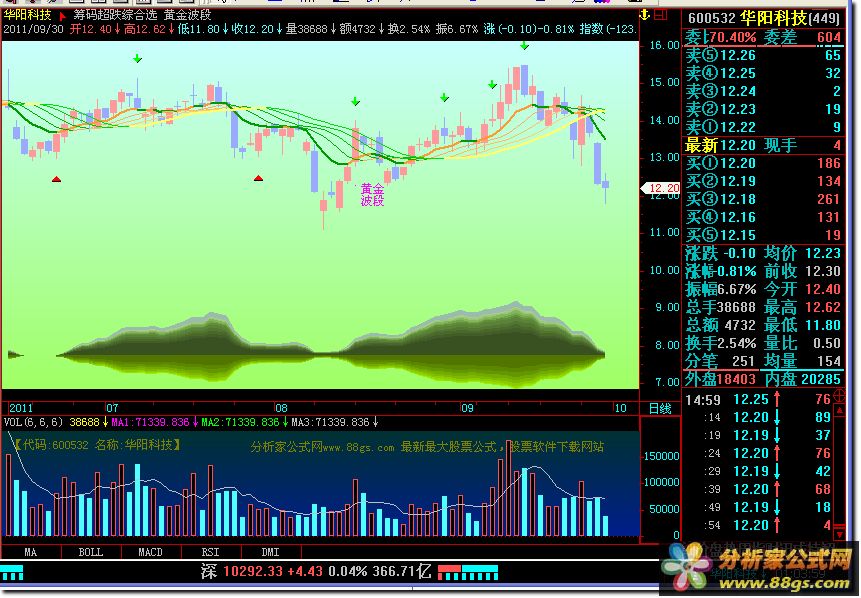Click the crosshair icon beside the 14:59 trade
Image resolution: width=861 pixels, height=598 pixels.
(839, 395)
